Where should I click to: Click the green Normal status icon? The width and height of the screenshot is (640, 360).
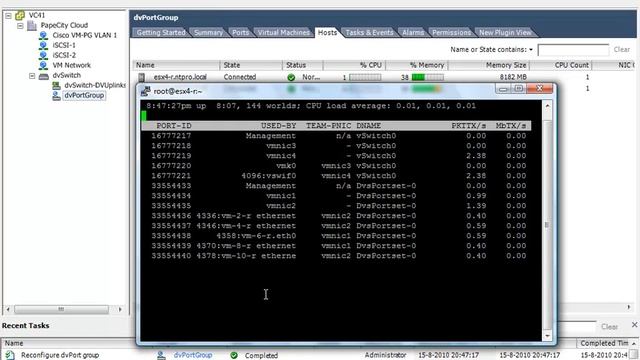coord(291,77)
